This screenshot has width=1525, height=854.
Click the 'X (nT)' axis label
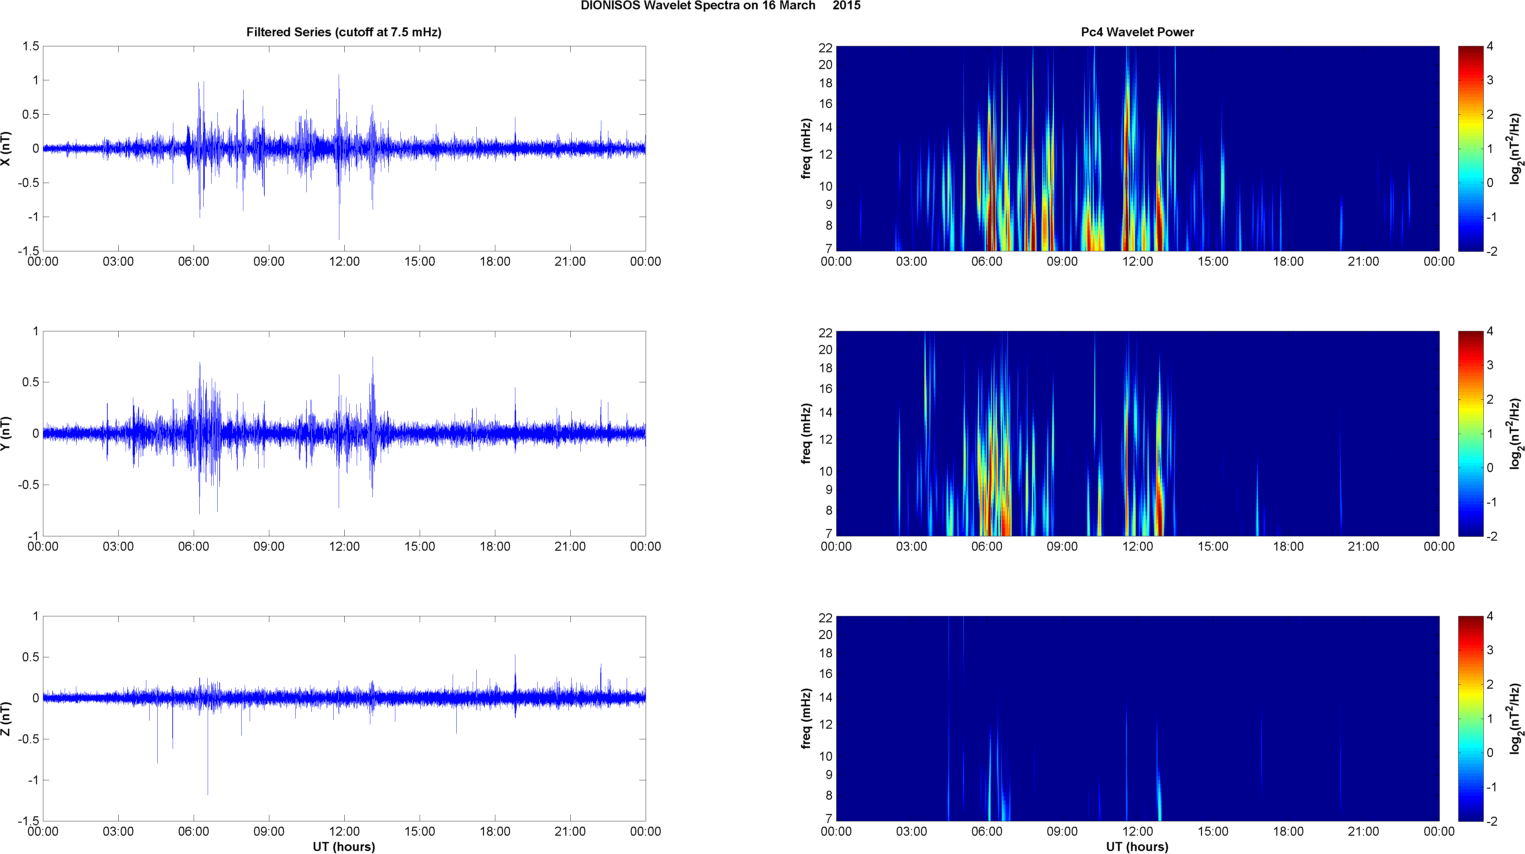click(x=6, y=149)
